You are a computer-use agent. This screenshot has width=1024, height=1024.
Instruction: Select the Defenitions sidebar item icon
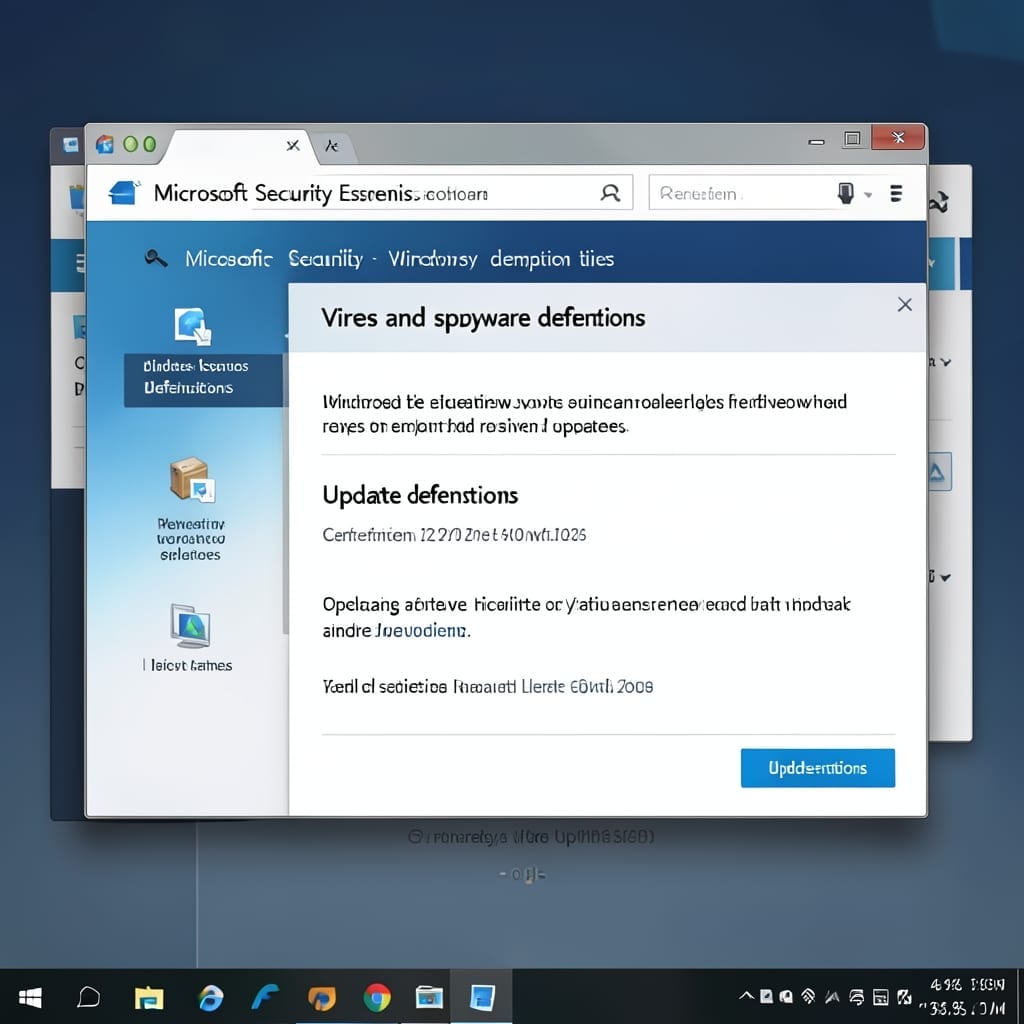click(x=192, y=326)
